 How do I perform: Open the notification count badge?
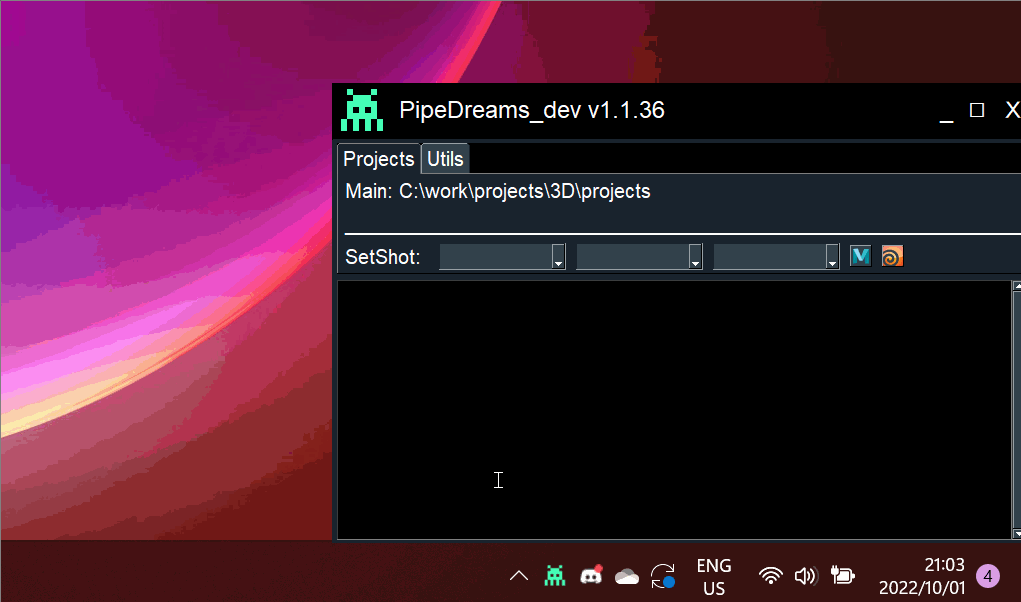988,576
